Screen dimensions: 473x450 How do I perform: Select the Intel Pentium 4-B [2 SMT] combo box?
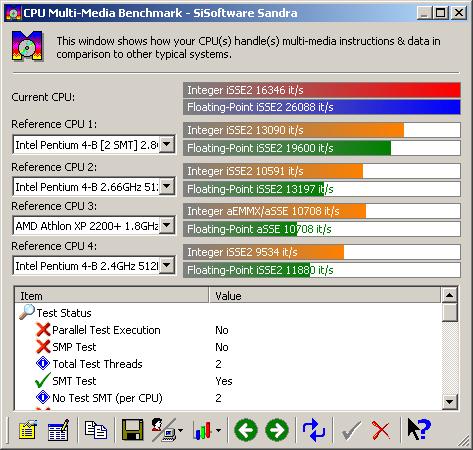(93, 145)
